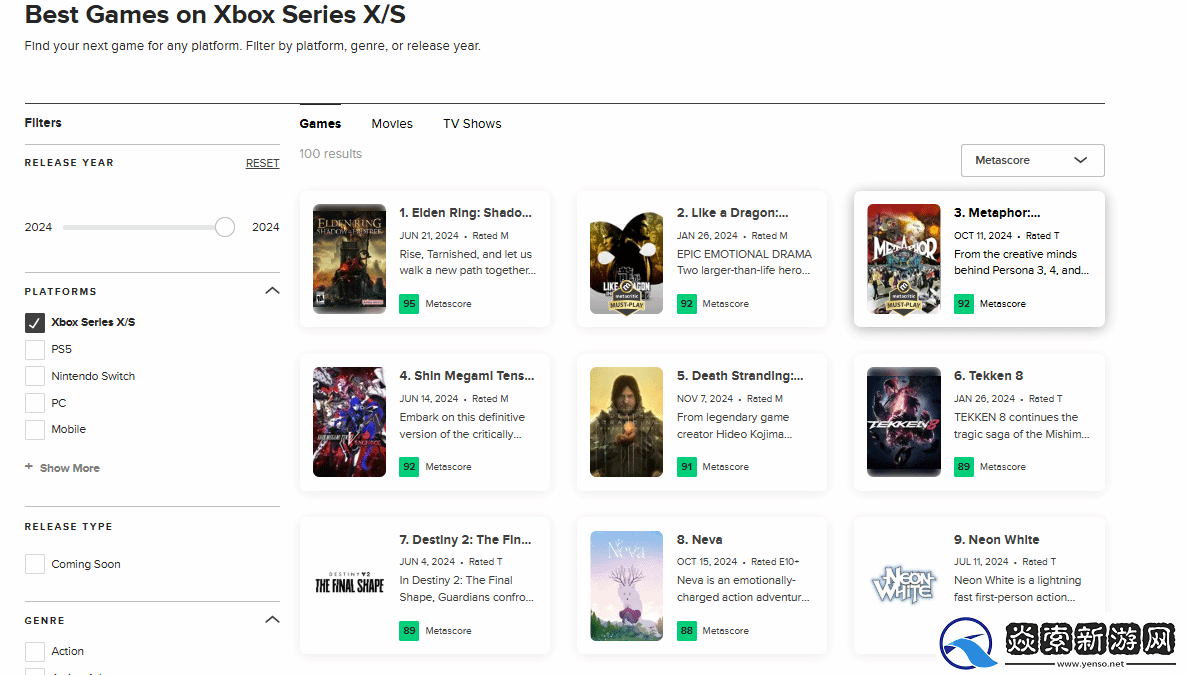Click the Elden Ring cover art thumbnail
Image resolution: width=1186 pixels, height=675 pixels.
(x=349, y=259)
